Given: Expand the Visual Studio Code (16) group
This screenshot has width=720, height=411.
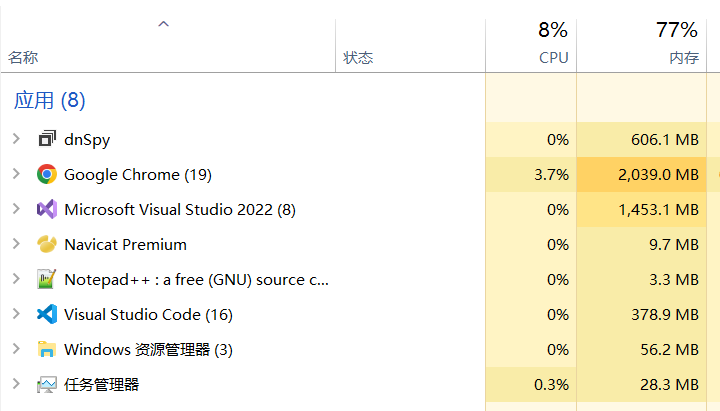Looking at the screenshot, I should (x=16, y=314).
